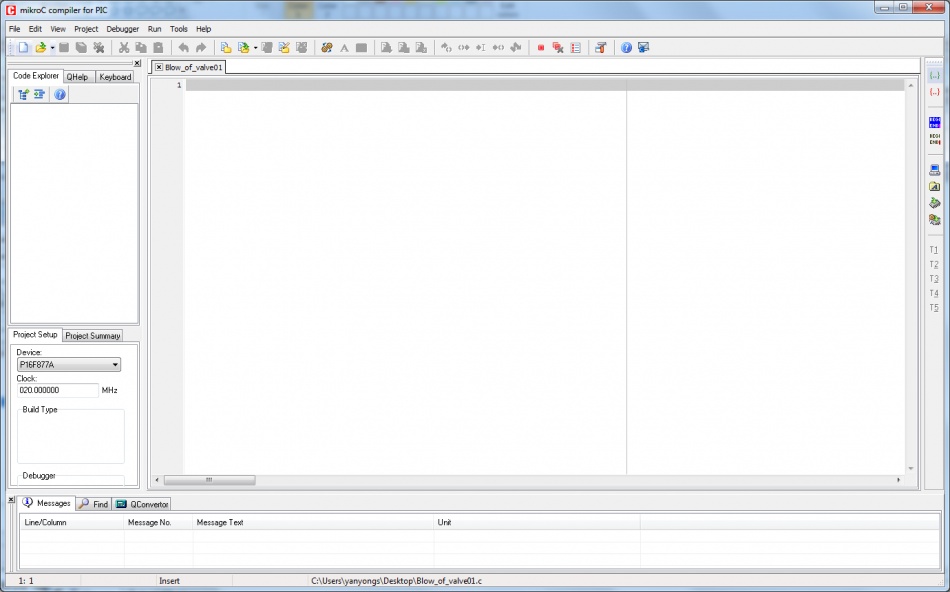Click the folder with letter A sidebar icon
This screenshot has width=950, height=592.
click(934, 187)
